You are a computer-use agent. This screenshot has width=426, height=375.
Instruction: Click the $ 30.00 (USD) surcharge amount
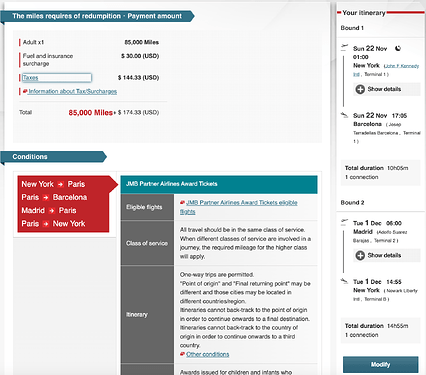point(140,56)
